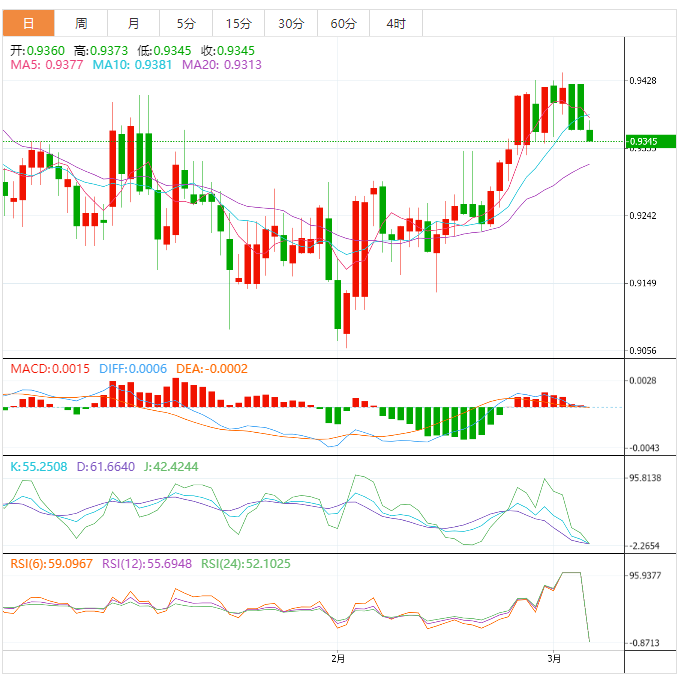Choose the 30分 interval tab
The height and width of the screenshot is (680, 679).
pyautogui.click(x=291, y=23)
